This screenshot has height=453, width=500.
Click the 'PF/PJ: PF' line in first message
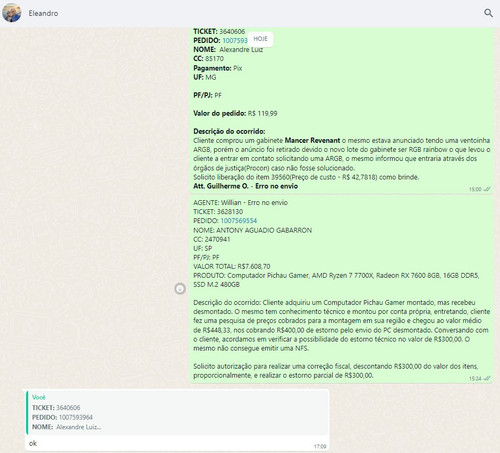coord(207,95)
